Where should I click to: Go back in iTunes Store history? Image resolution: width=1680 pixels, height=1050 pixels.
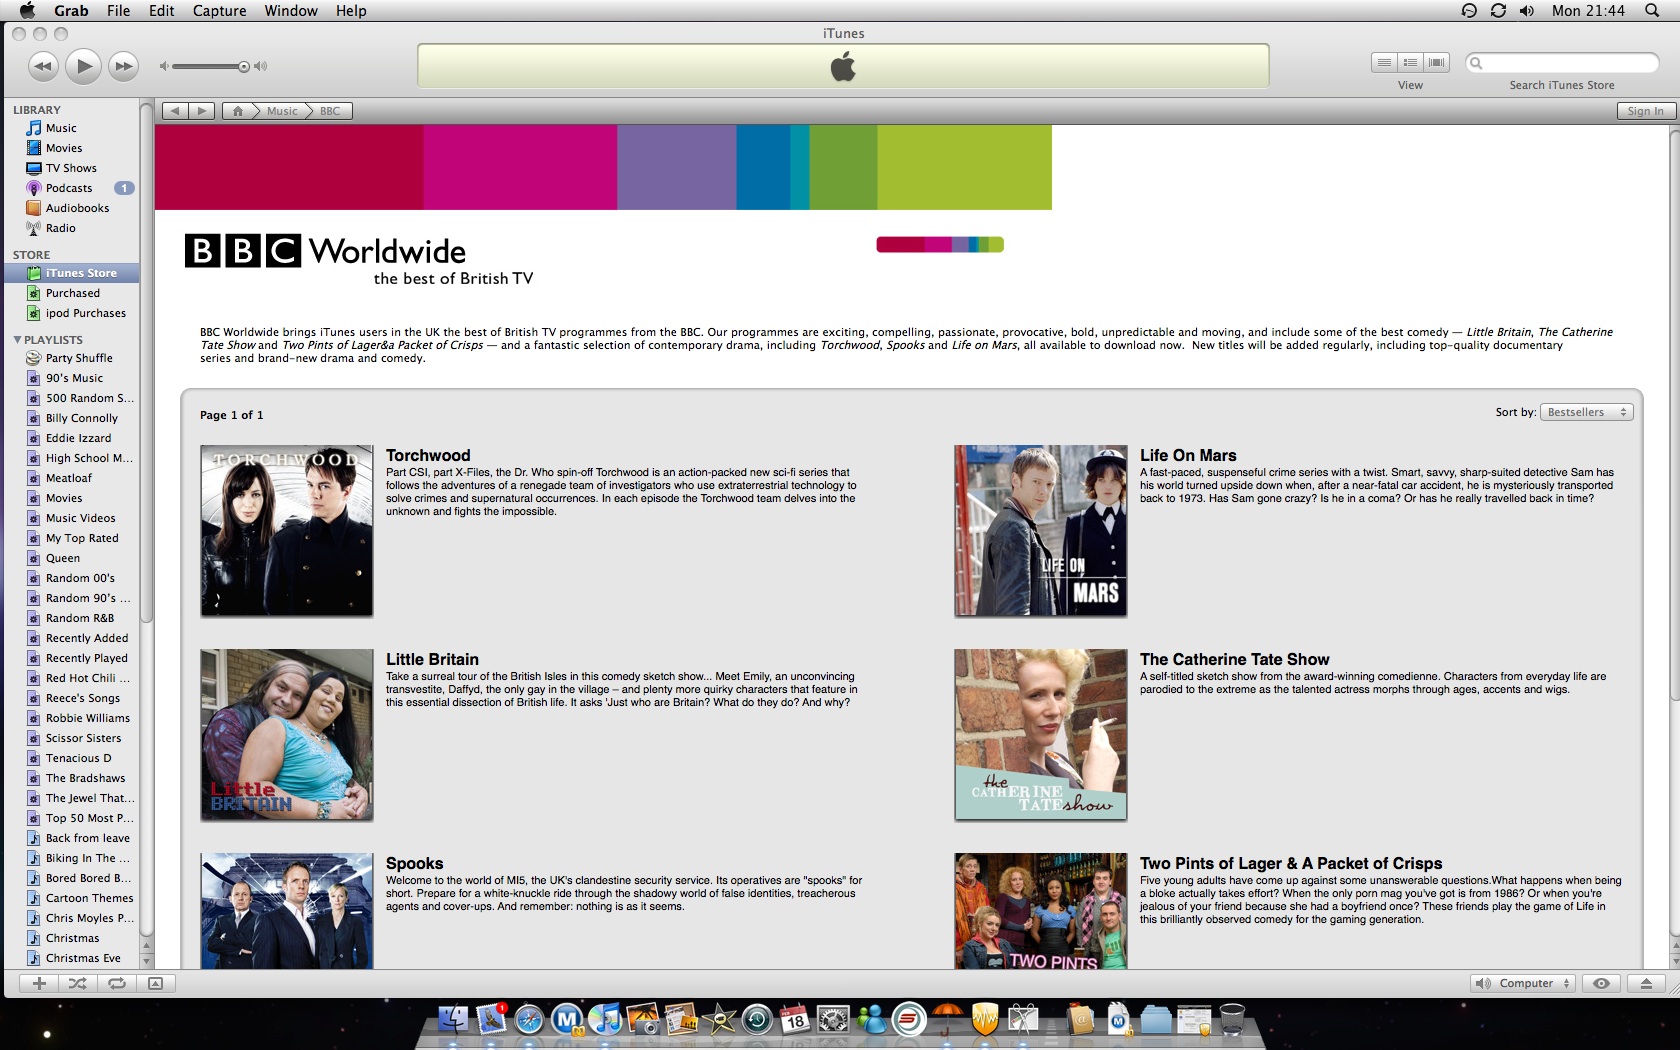click(x=175, y=111)
